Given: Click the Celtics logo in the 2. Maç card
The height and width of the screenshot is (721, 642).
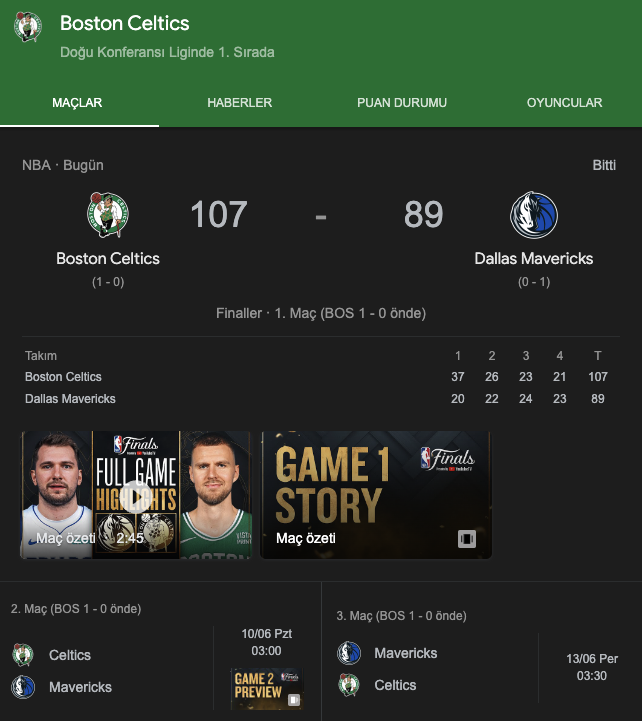Looking at the screenshot, I should click(23, 655).
